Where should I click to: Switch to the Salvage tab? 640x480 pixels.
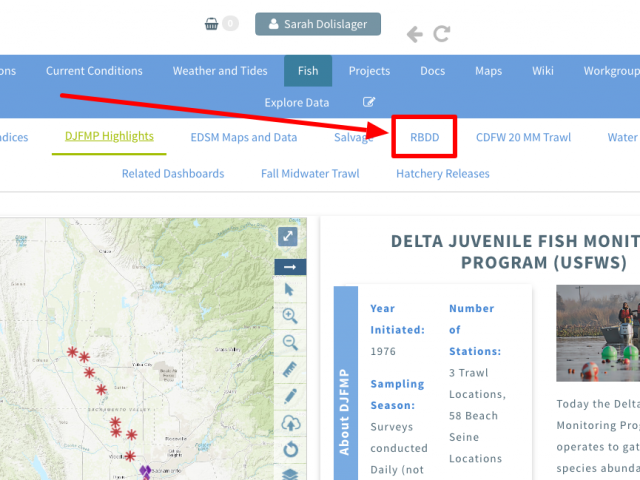click(353, 138)
